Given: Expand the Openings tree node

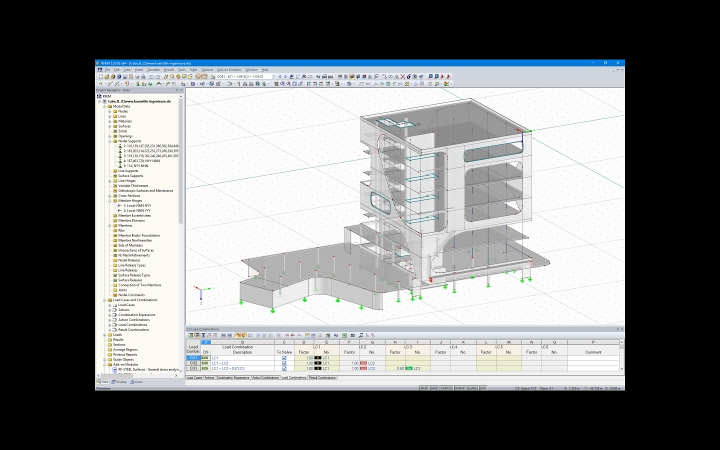Looking at the screenshot, I should [x=110, y=136].
